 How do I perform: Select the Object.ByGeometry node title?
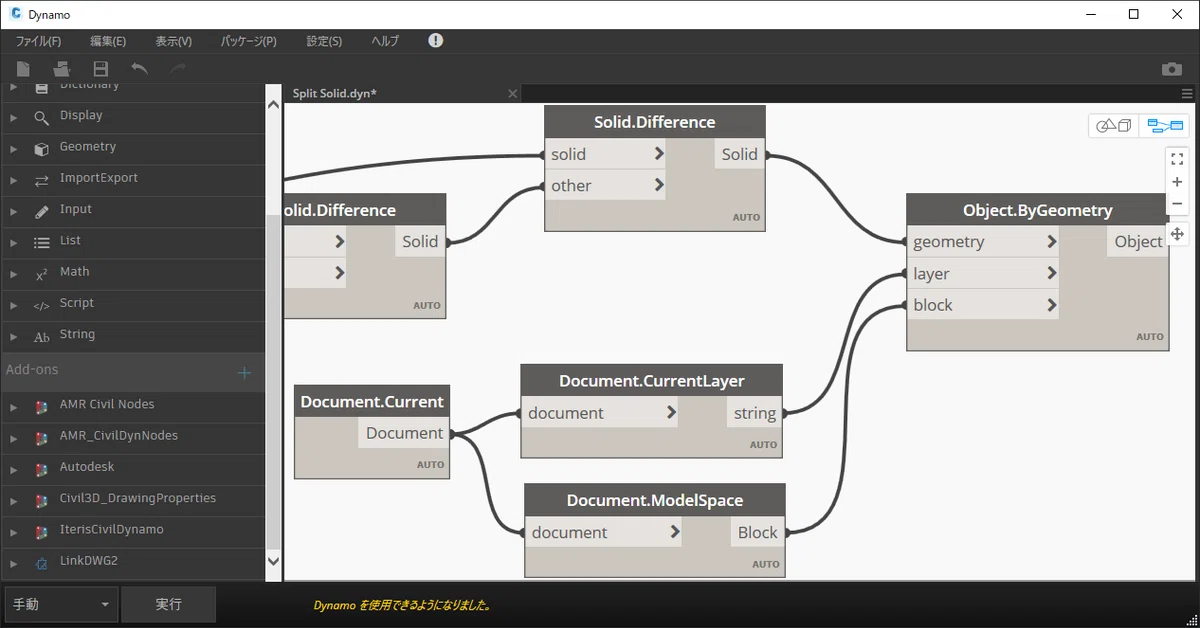point(1038,210)
